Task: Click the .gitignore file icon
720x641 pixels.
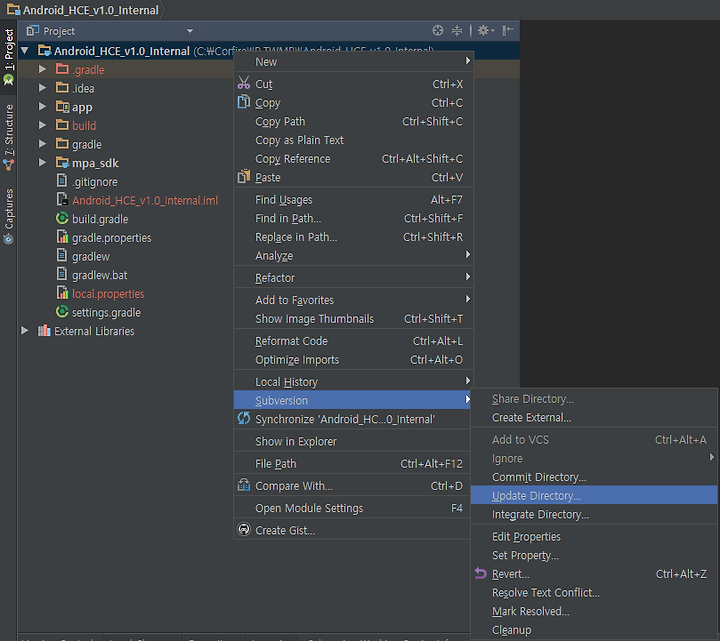Action: (62, 181)
